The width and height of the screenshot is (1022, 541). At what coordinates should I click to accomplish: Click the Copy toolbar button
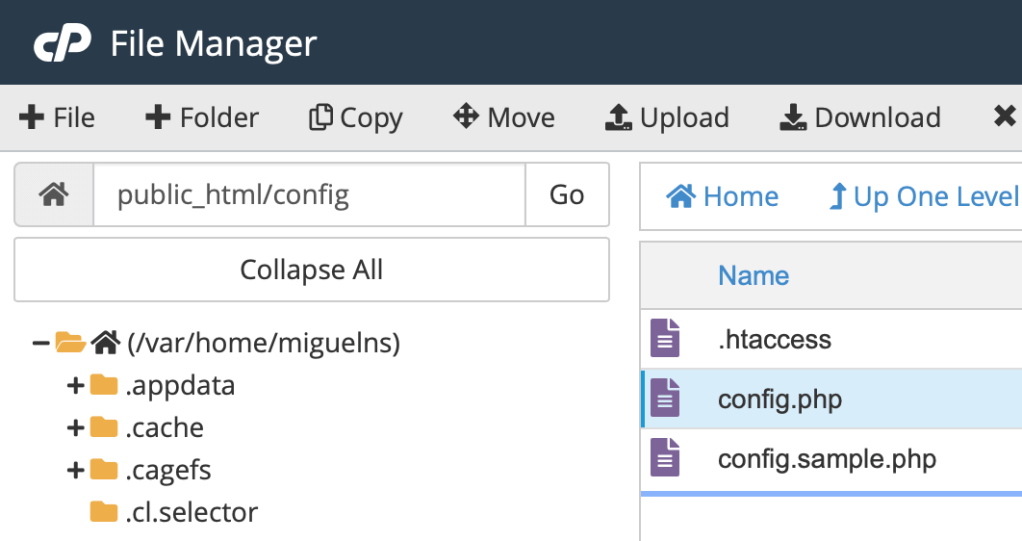[356, 118]
